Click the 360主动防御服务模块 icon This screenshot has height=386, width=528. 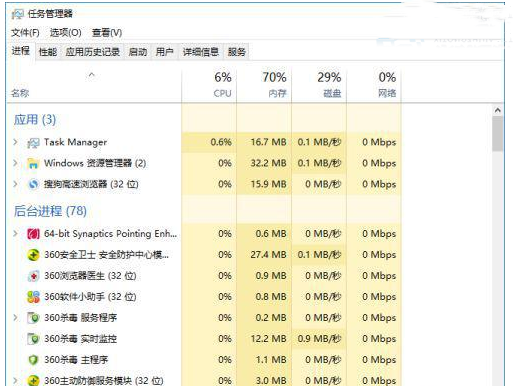tap(33, 380)
